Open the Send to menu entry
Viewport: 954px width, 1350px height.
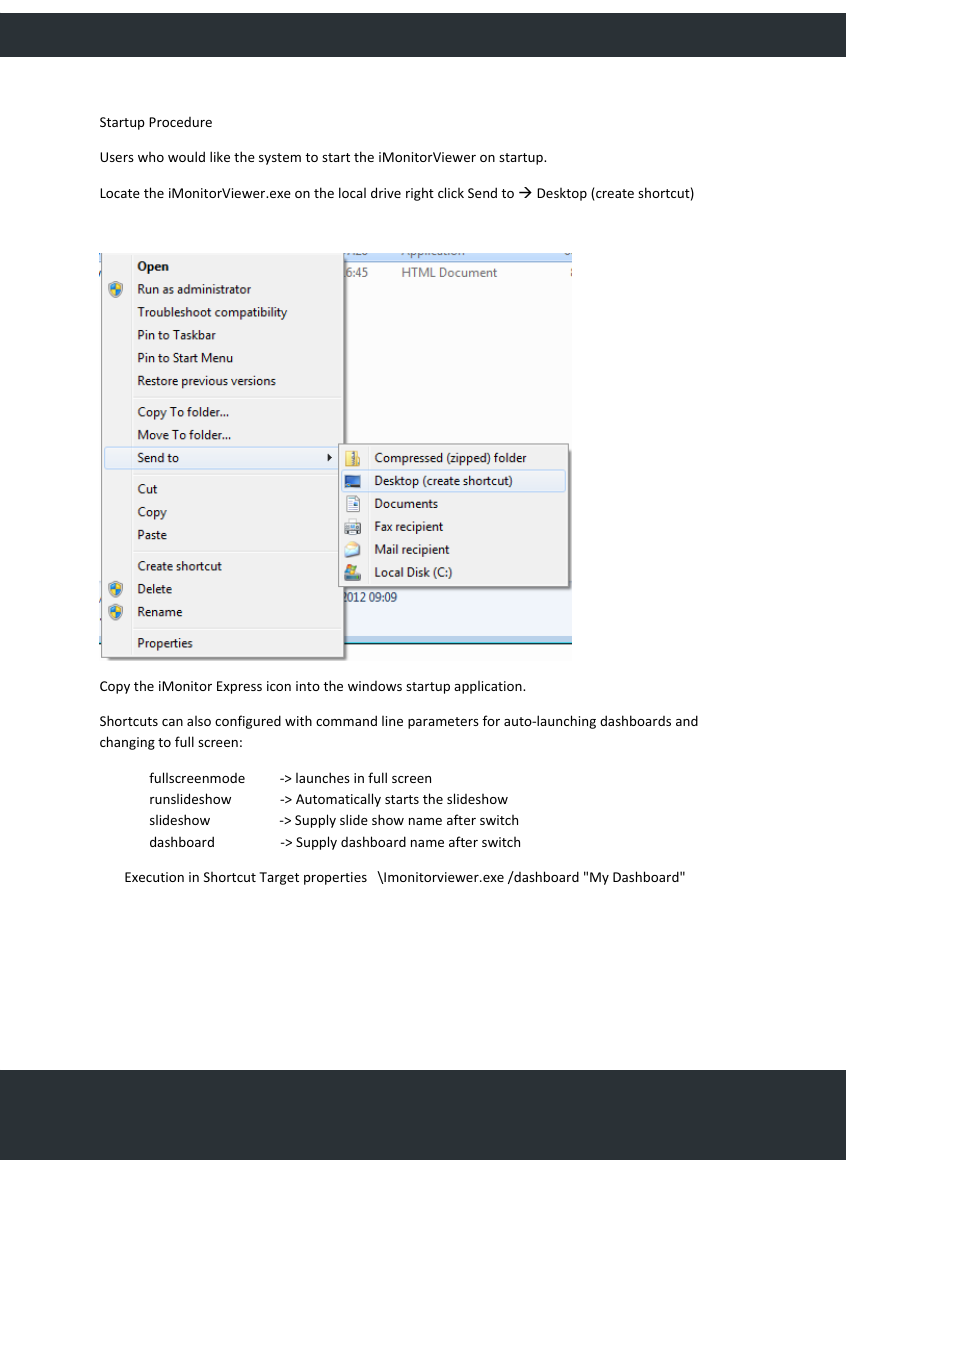[223, 458]
